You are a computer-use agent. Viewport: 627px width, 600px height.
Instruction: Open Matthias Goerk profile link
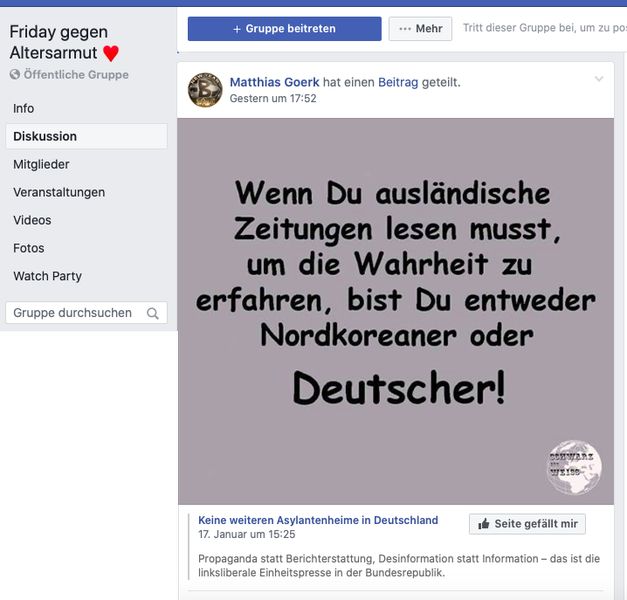(x=274, y=82)
